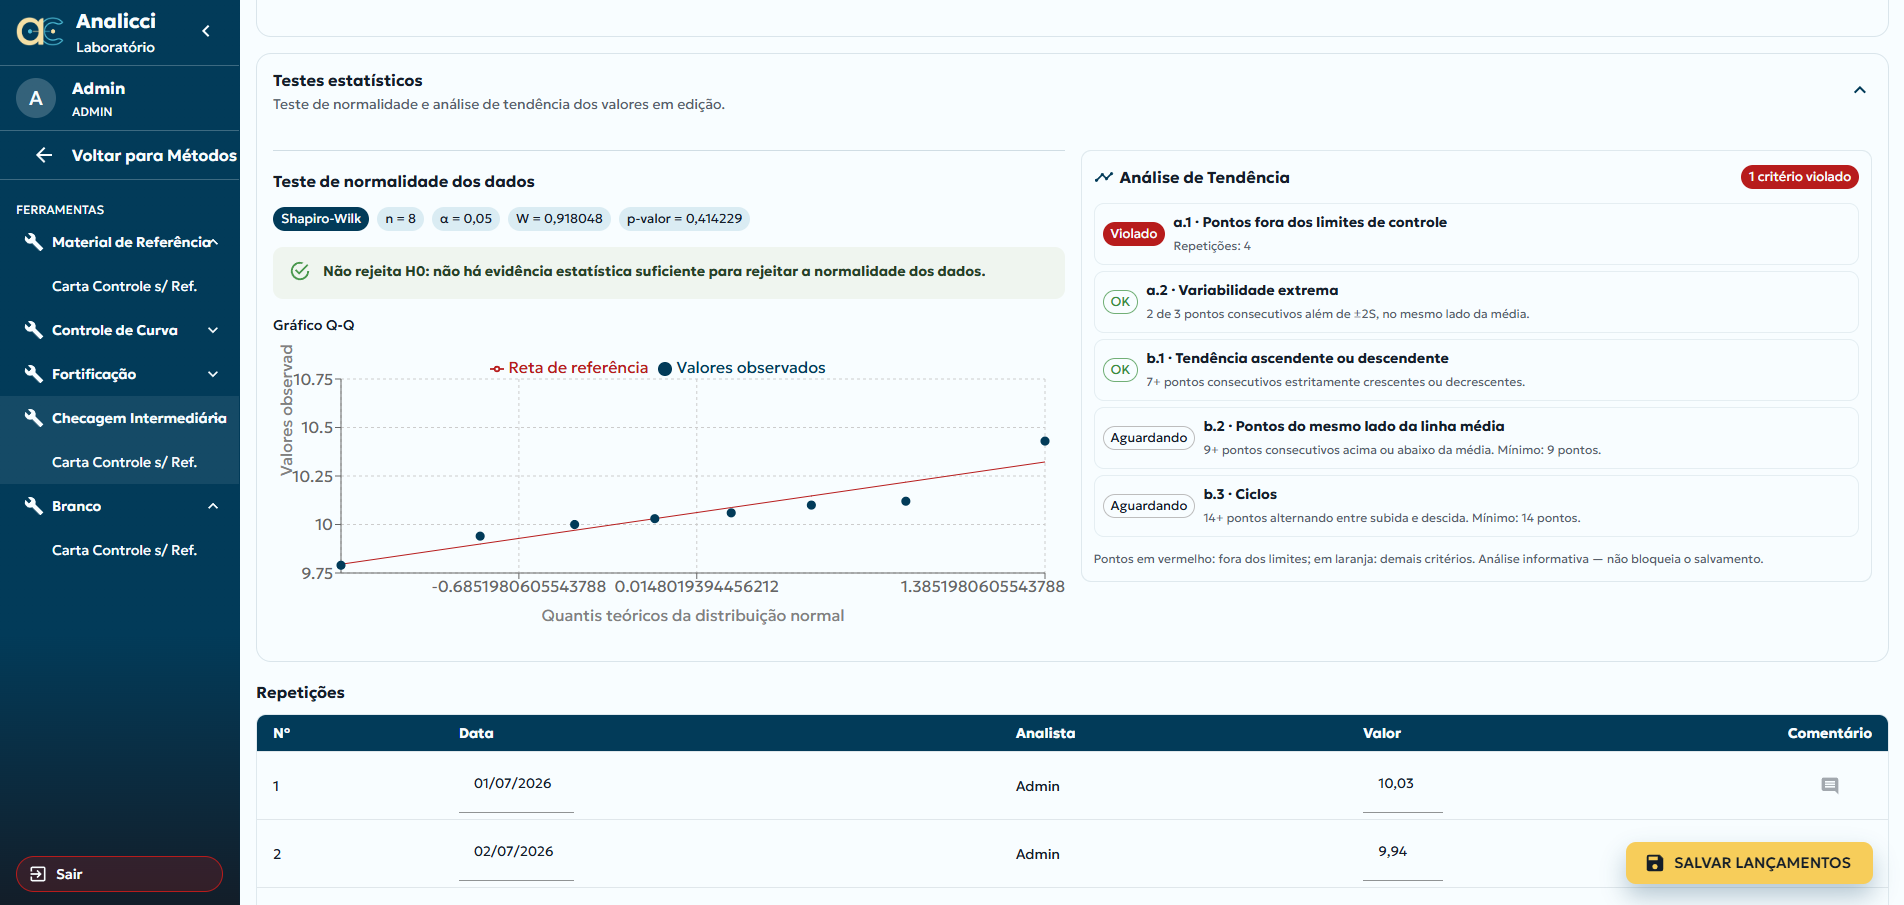This screenshot has height=905, width=1904.
Task: Collapse the sidebar with the chevron arrow
Action: pyautogui.click(x=206, y=31)
